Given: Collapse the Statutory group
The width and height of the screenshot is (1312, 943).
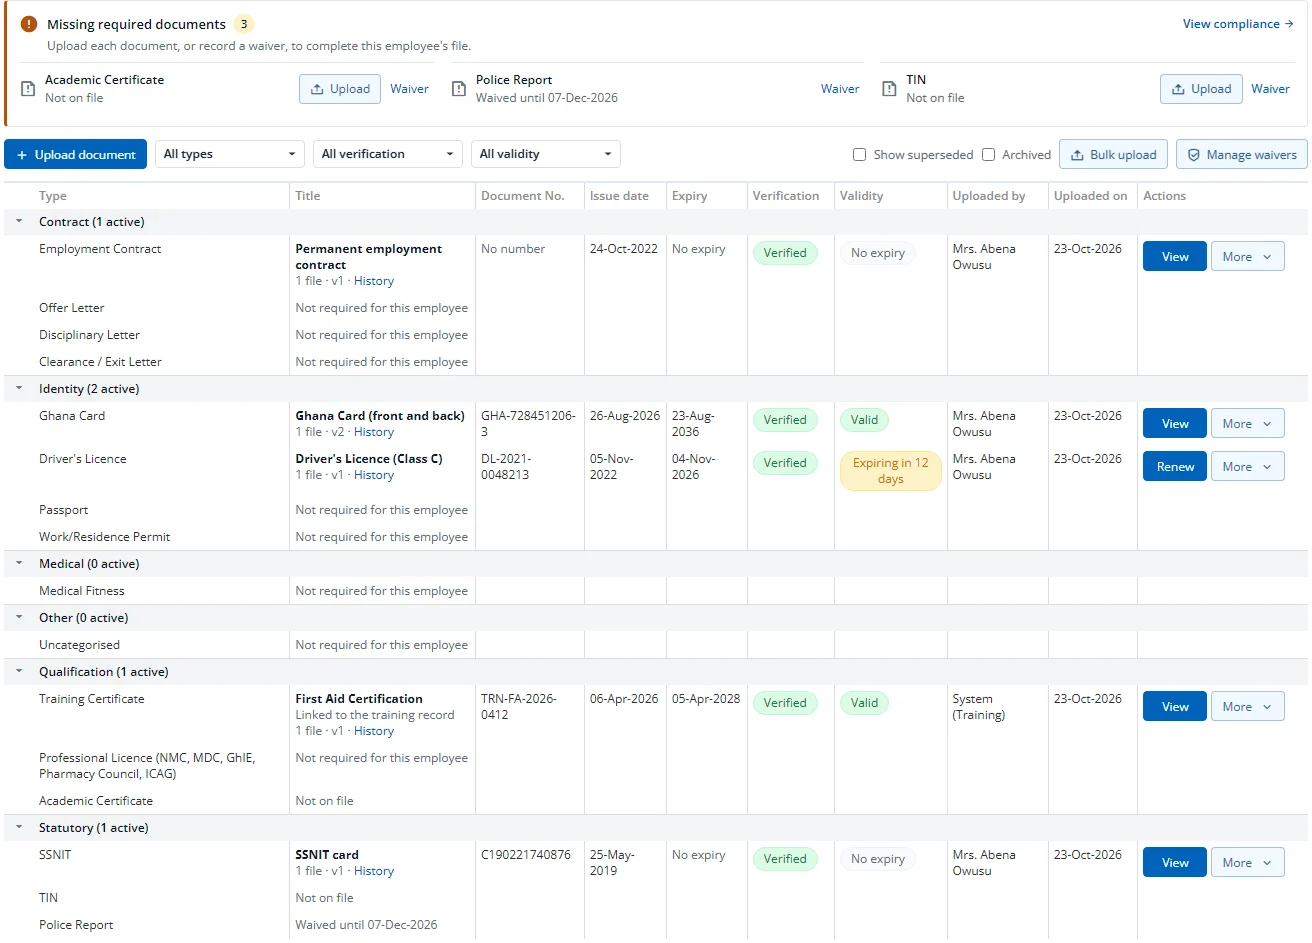Looking at the screenshot, I should (x=19, y=828).
